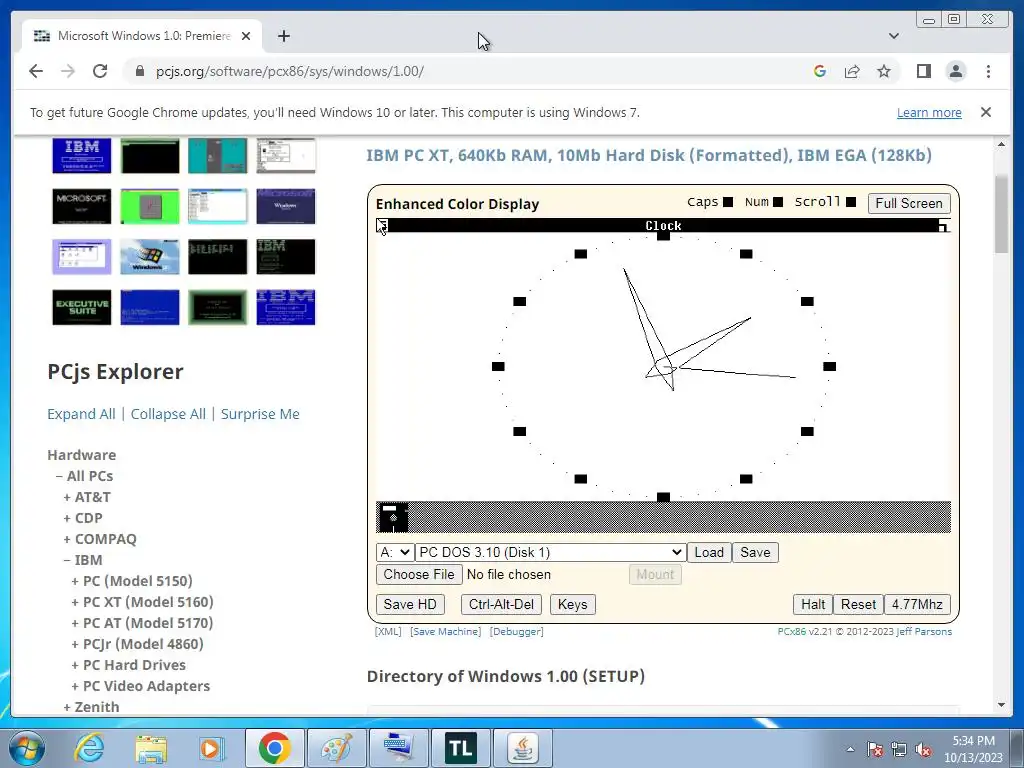The width and height of the screenshot is (1024, 768).
Task: Click the Surprise Me link
Action: point(260,414)
